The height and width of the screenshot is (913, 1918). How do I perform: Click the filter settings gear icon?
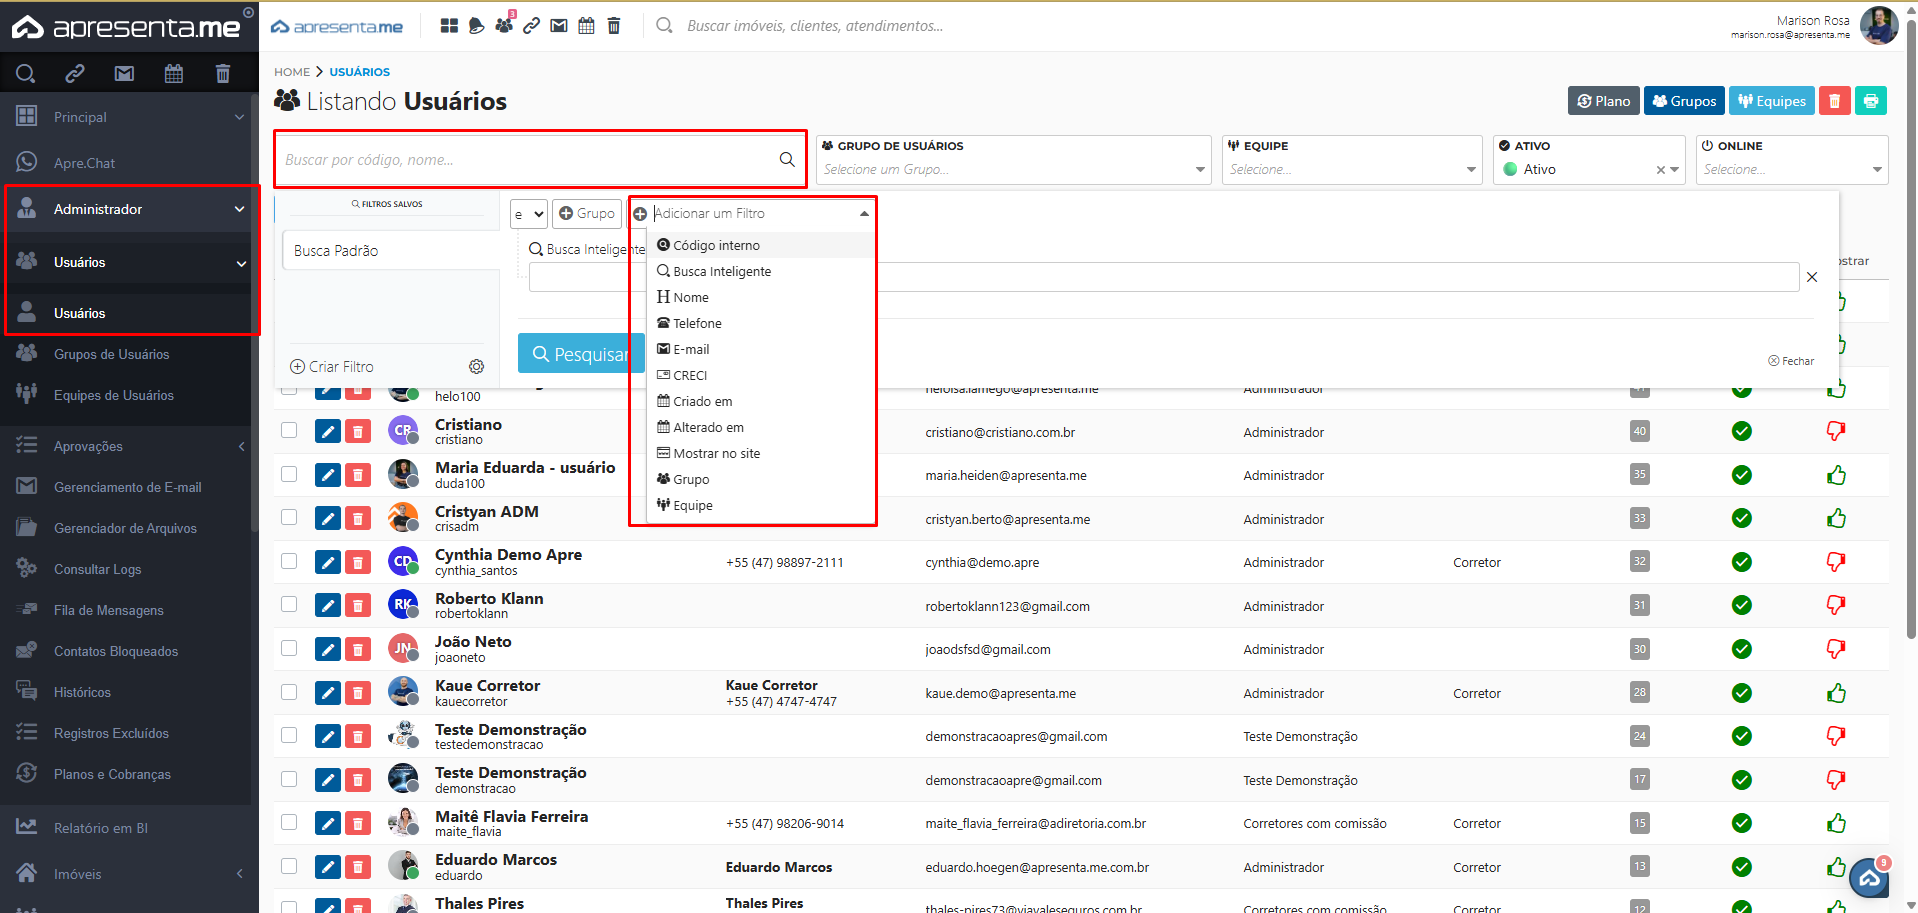click(477, 367)
